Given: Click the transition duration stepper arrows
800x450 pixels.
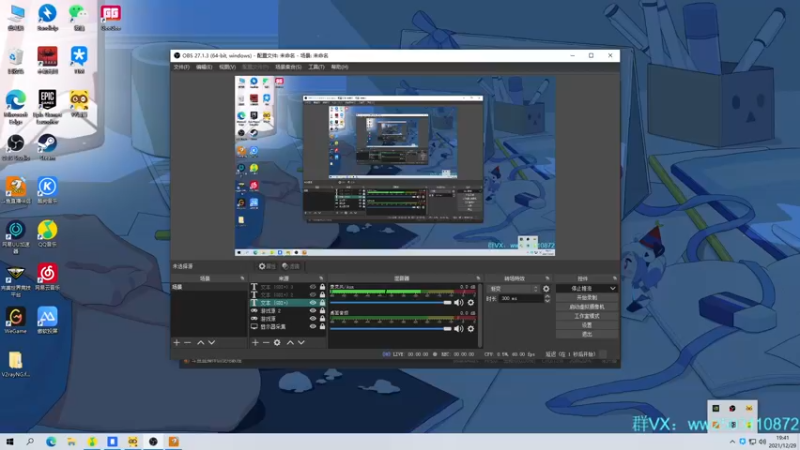Looking at the screenshot, I should tap(547, 298).
